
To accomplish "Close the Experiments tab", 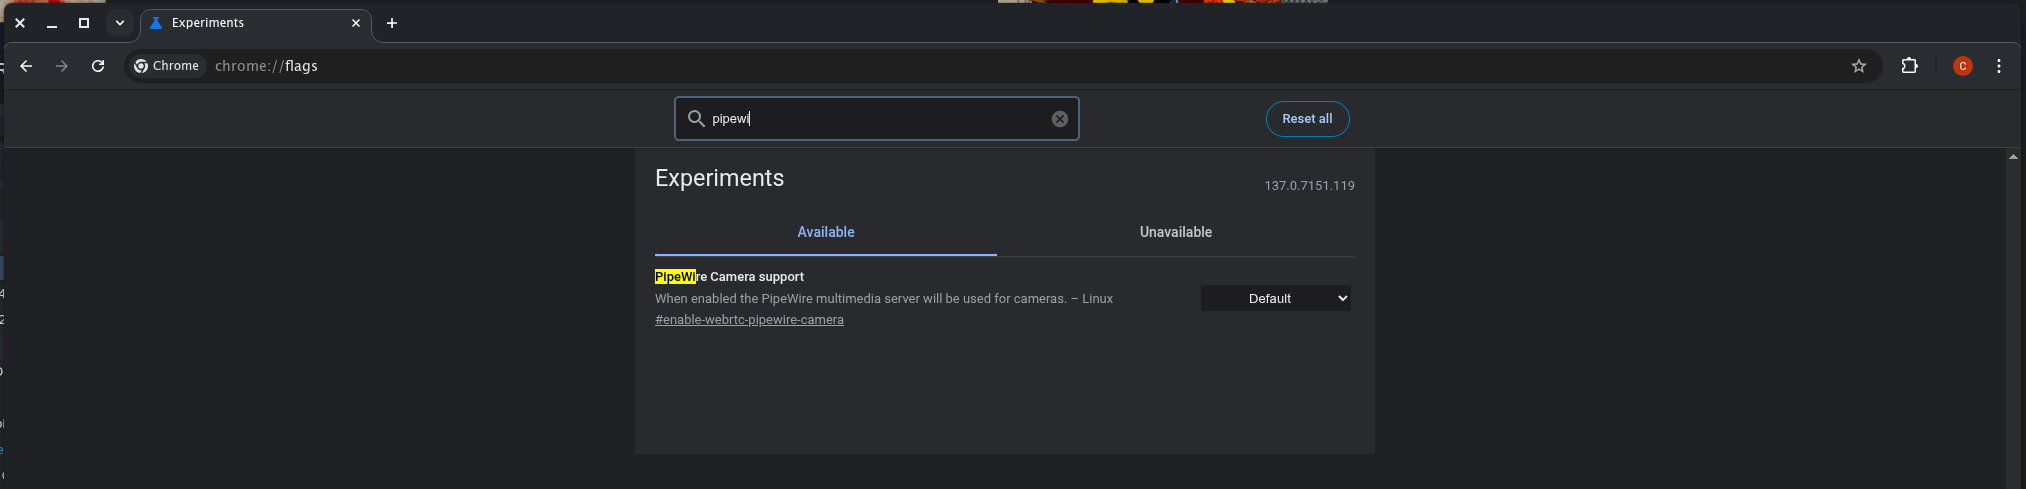I will tap(355, 23).
